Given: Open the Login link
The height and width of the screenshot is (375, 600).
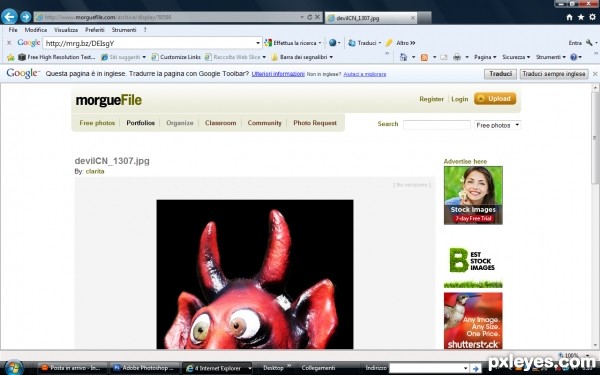Looking at the screenshot, I should 460,99.
